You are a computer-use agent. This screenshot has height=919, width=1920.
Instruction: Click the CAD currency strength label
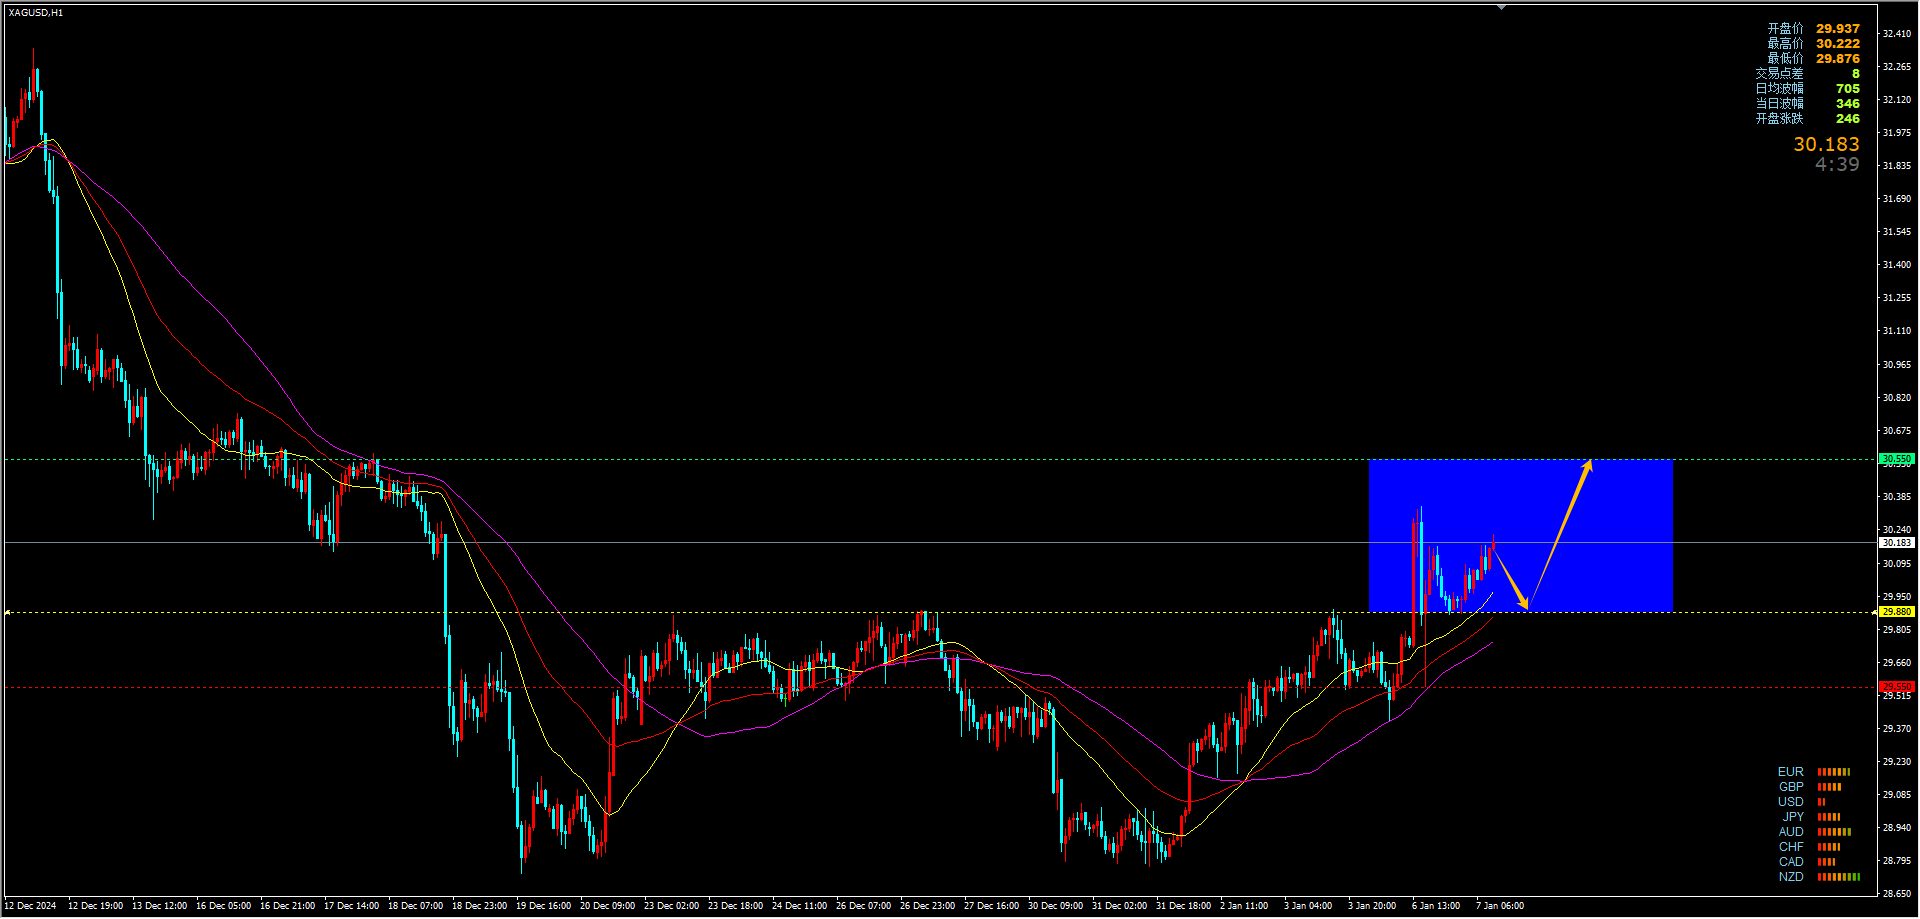point(1791,862)
